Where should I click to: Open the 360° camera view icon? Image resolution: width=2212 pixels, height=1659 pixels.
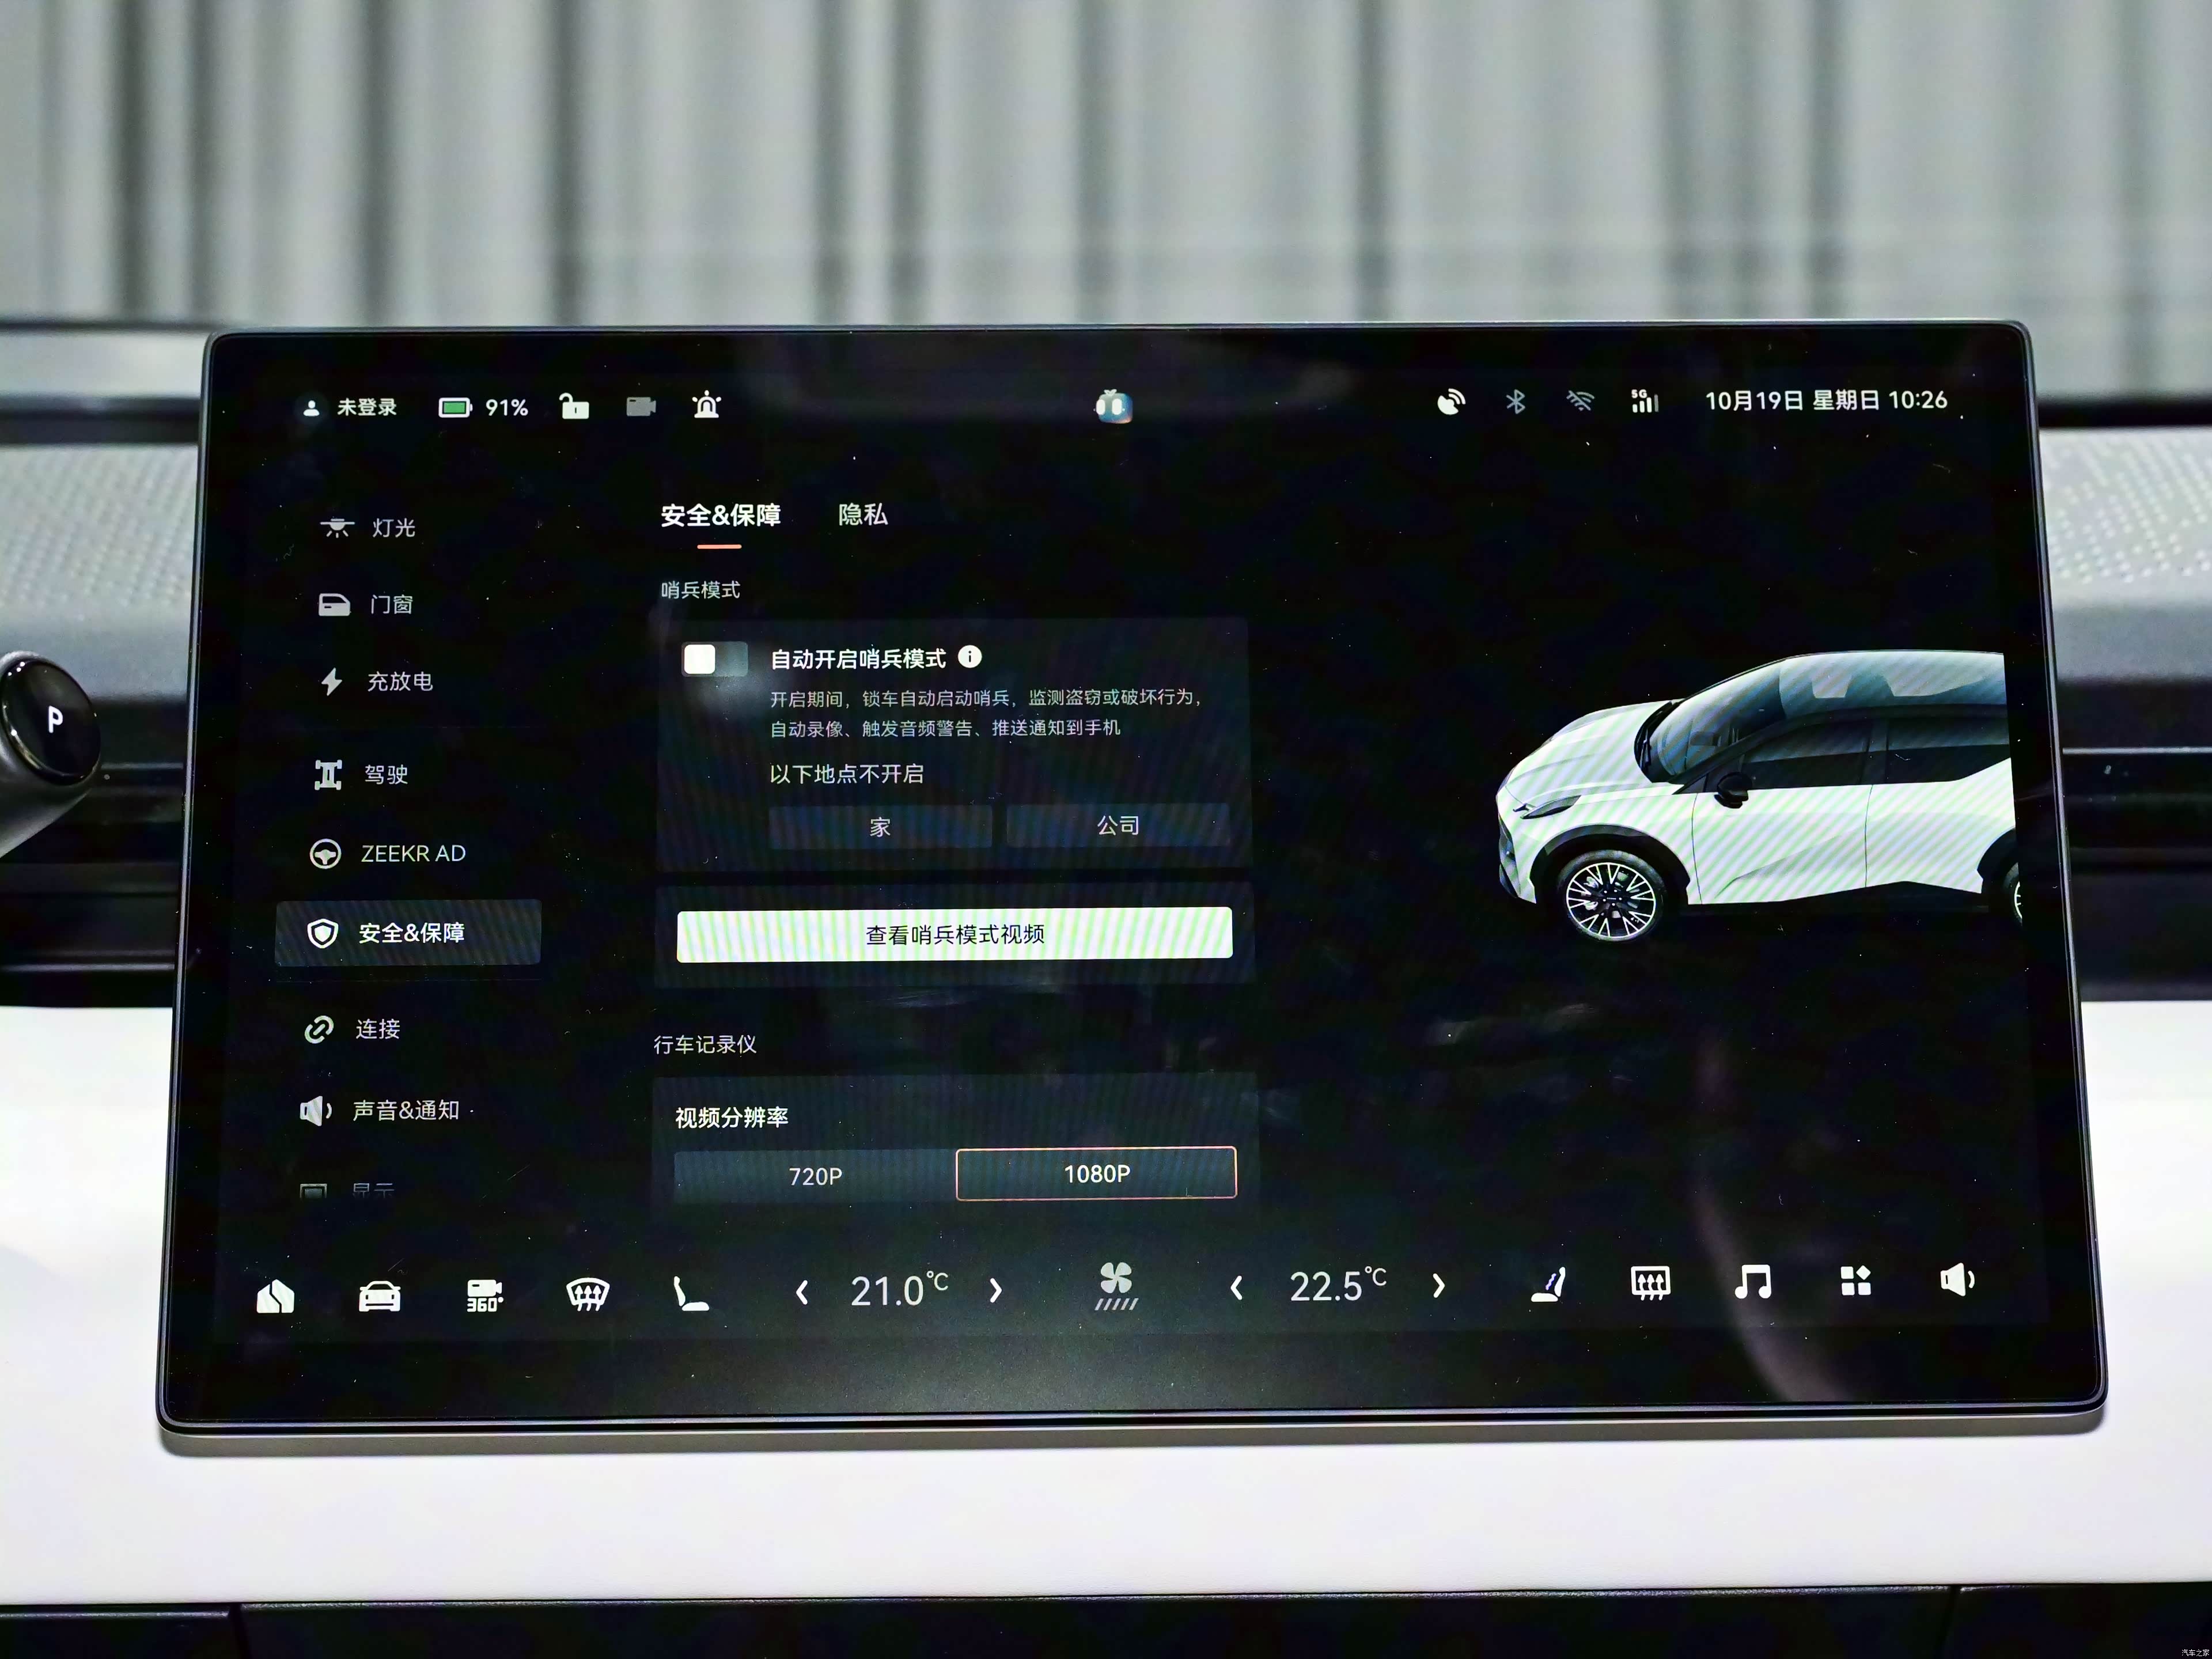click(x=484, y=1295)
